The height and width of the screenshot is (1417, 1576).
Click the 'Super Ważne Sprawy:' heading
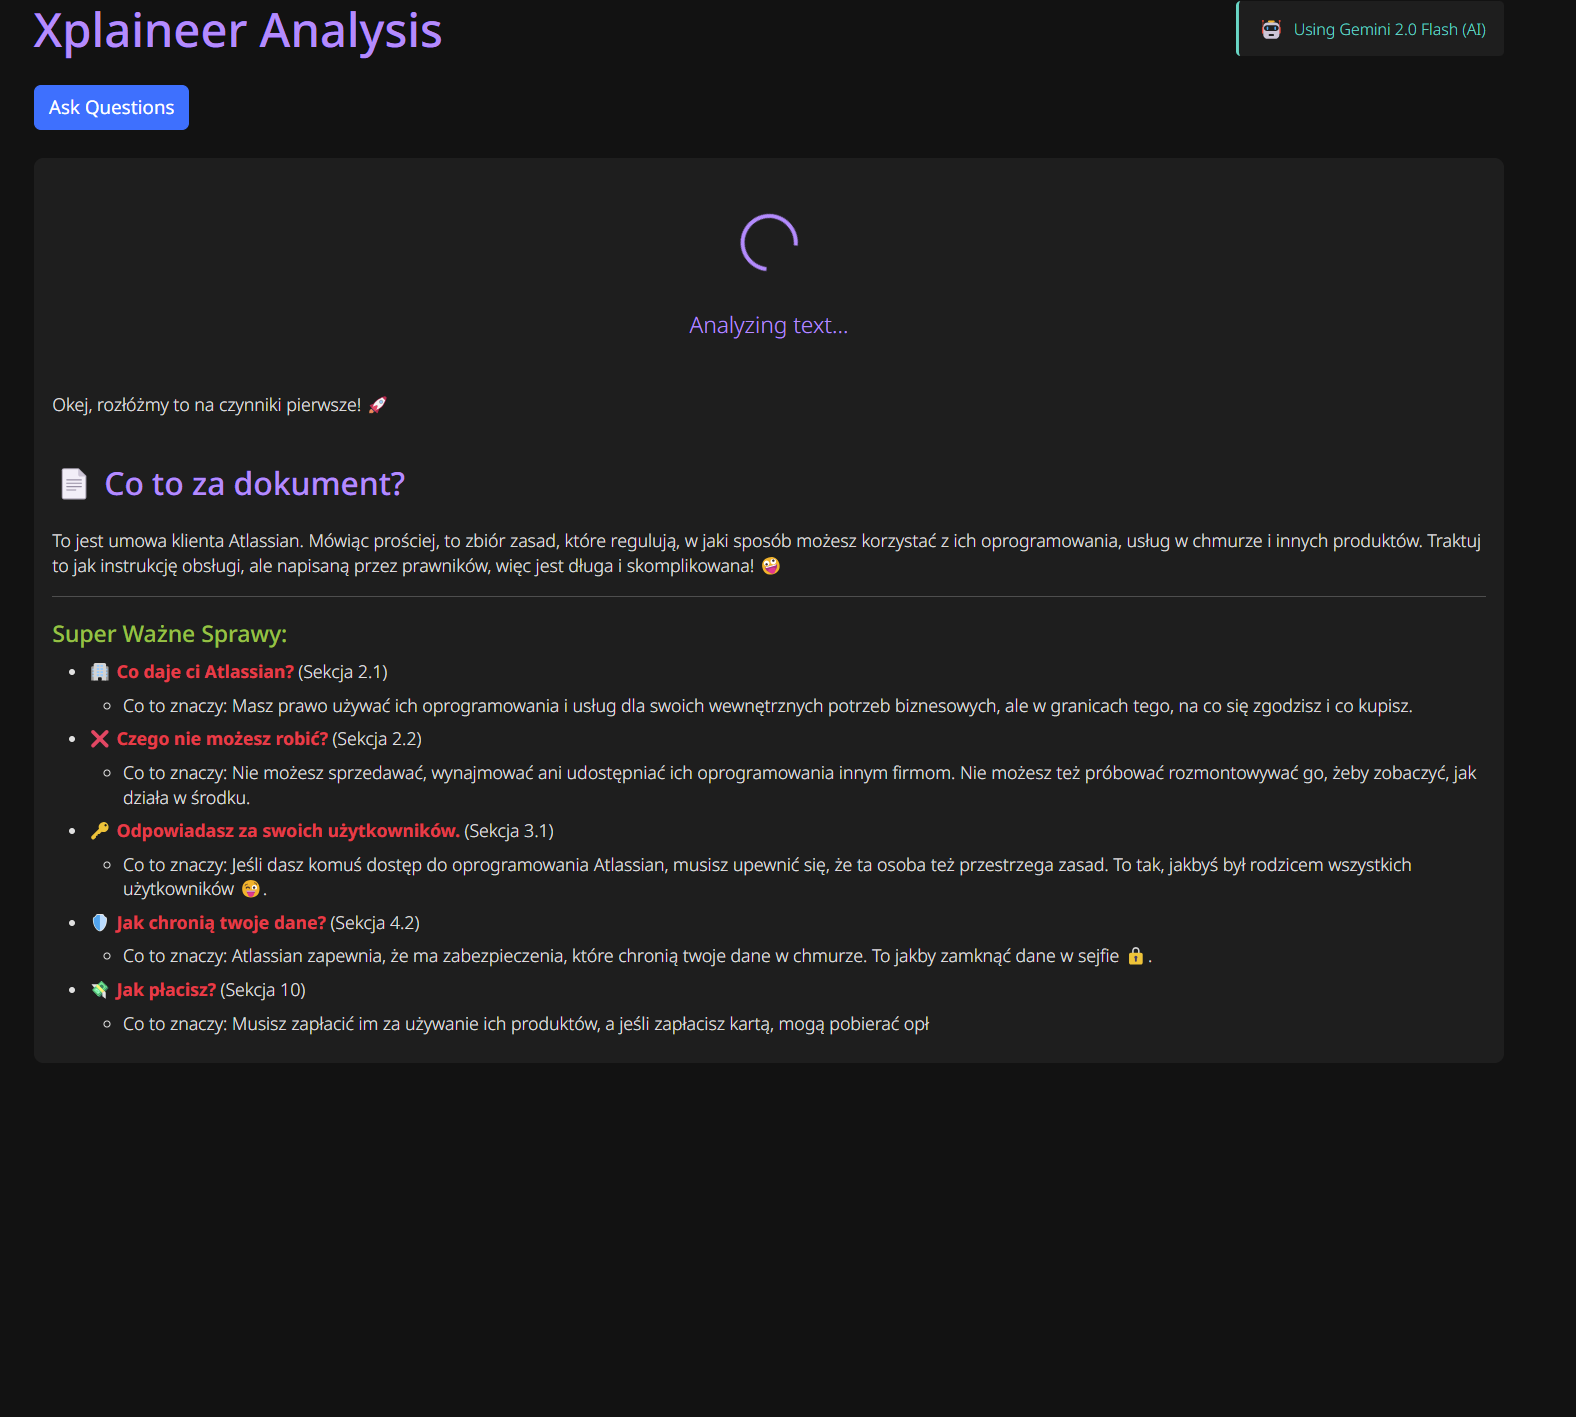170,634
